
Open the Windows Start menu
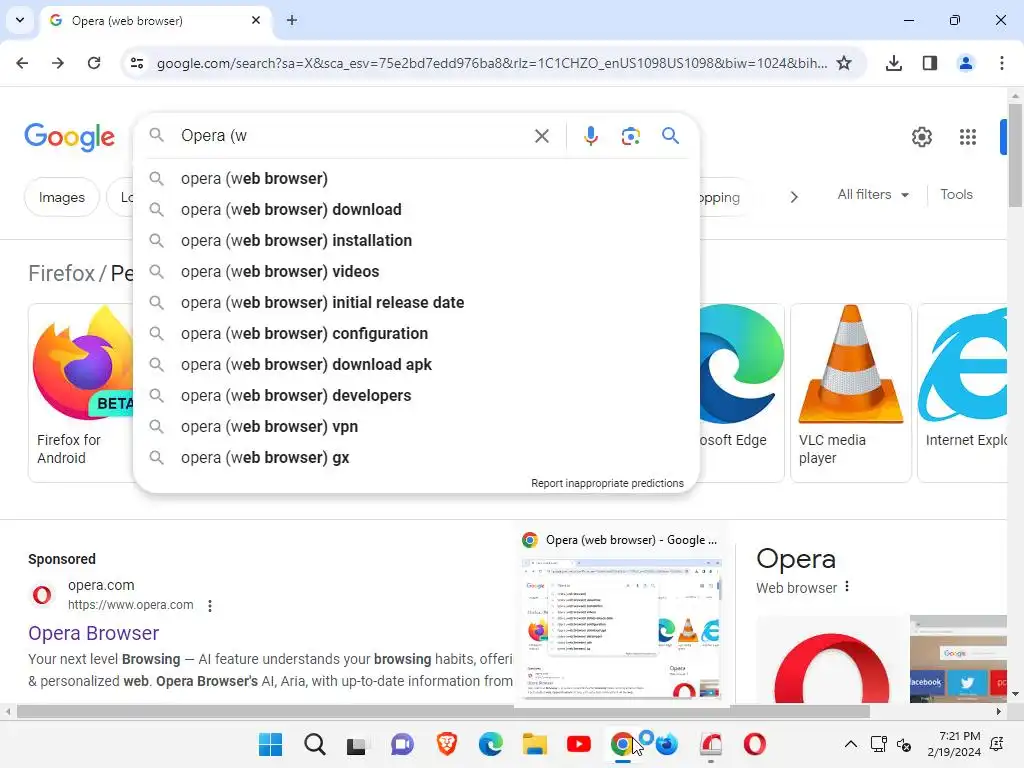270,744
